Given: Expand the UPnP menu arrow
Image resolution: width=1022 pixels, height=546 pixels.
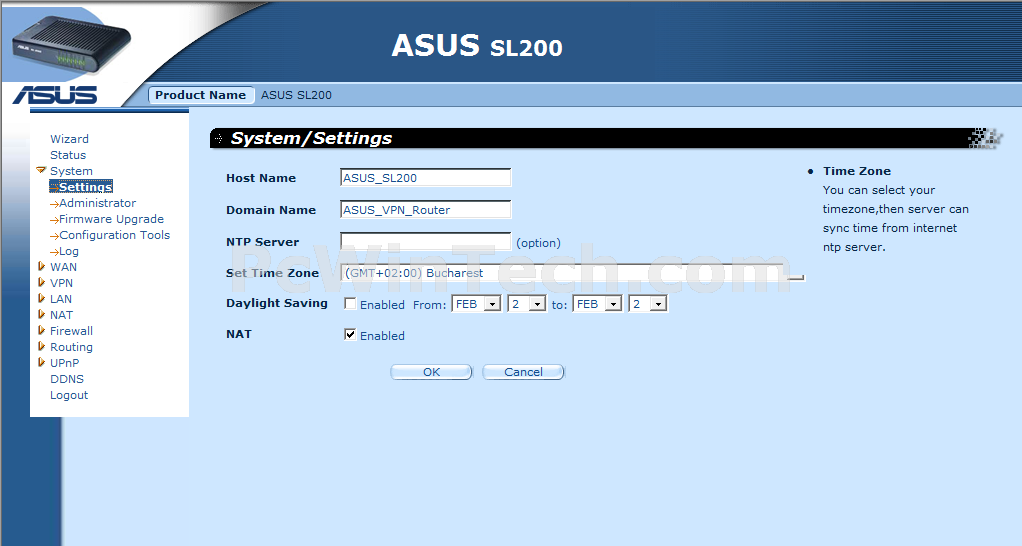Looking at the screenshot, I should (41, 362).
